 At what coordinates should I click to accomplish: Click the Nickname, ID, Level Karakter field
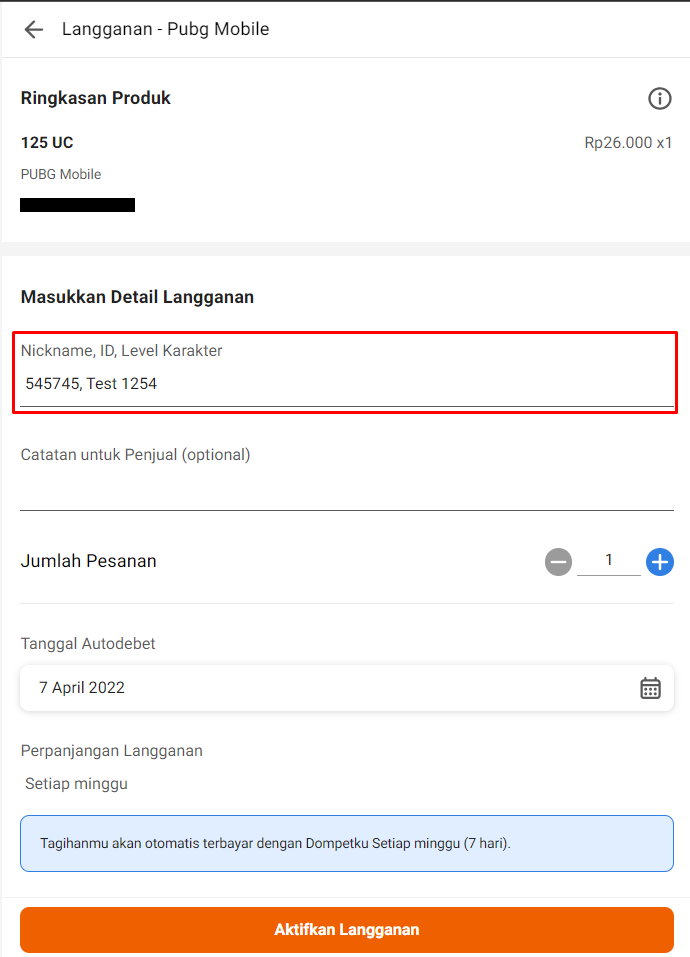tap(345, 383)
